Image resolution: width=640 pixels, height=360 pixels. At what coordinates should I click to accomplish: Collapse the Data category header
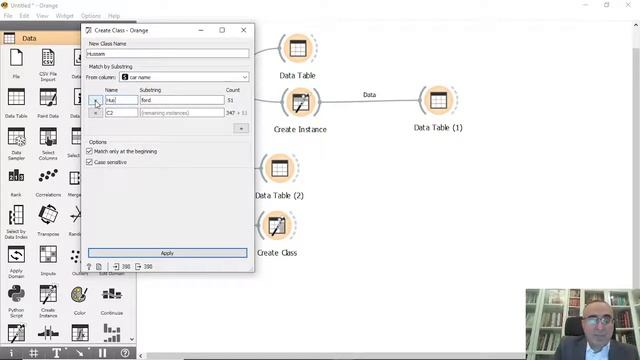coord(41,38)
